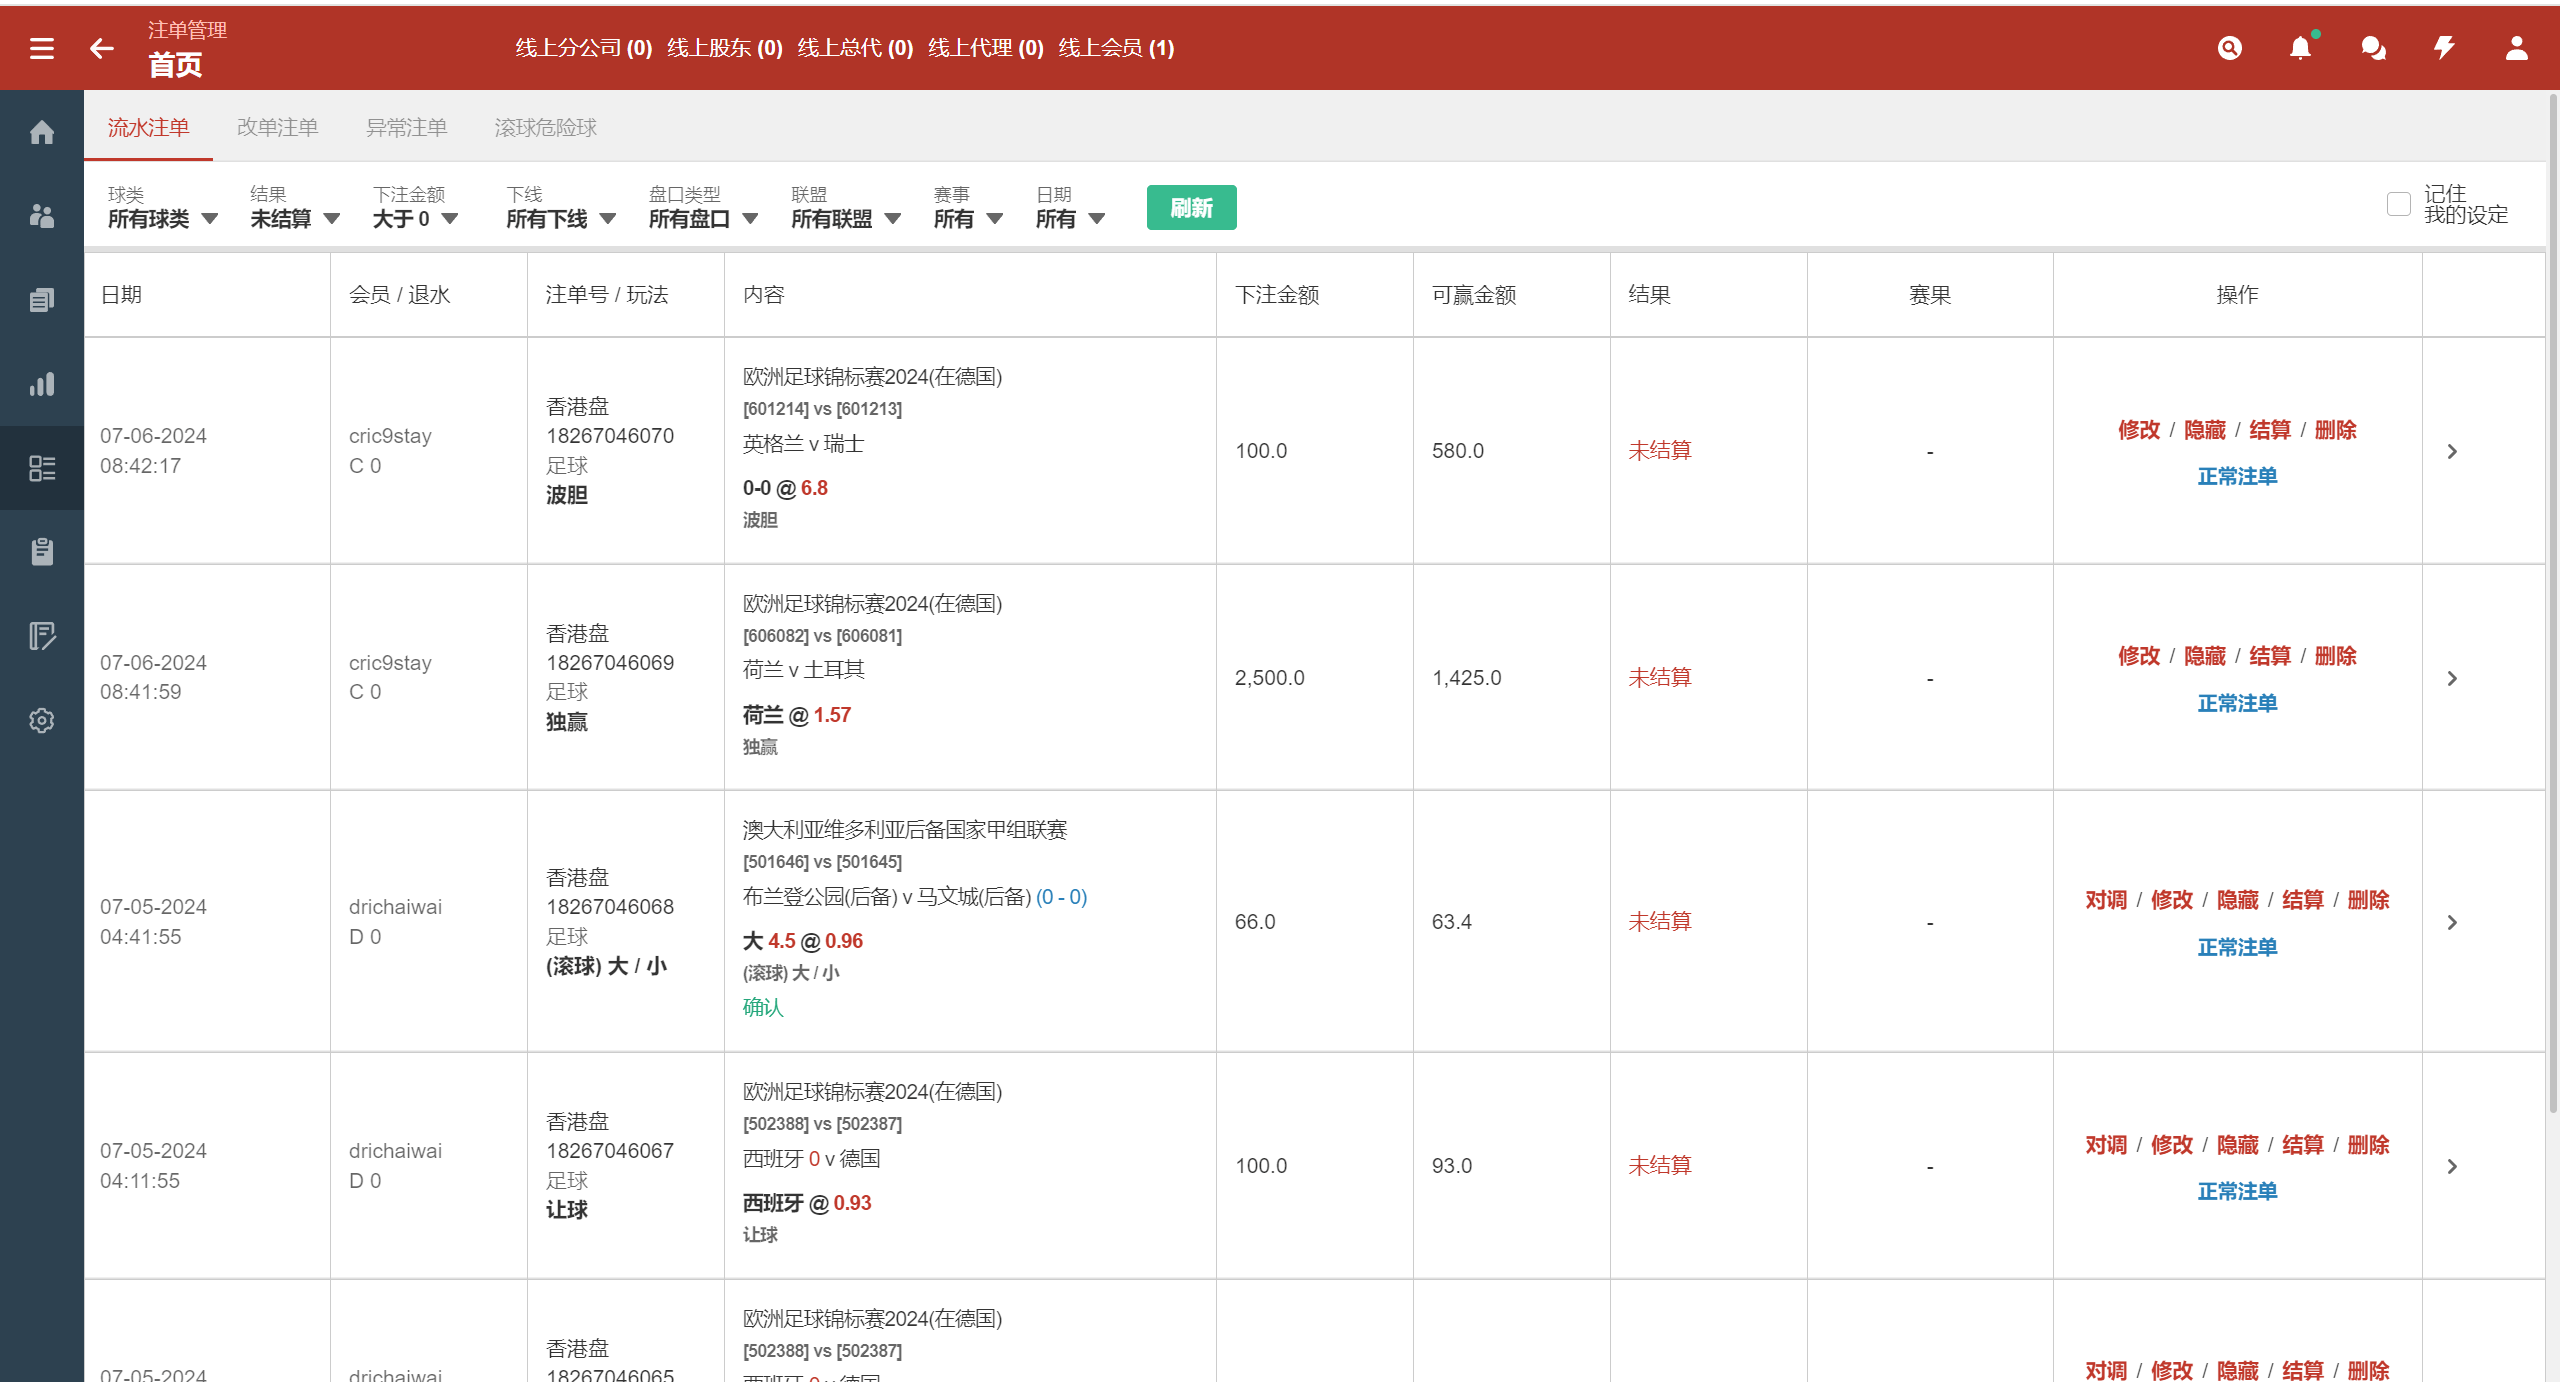The width and height of the screenshot is (2560, 1382).
Task: Open the sidebar bar chart icon
Action: 42,384
